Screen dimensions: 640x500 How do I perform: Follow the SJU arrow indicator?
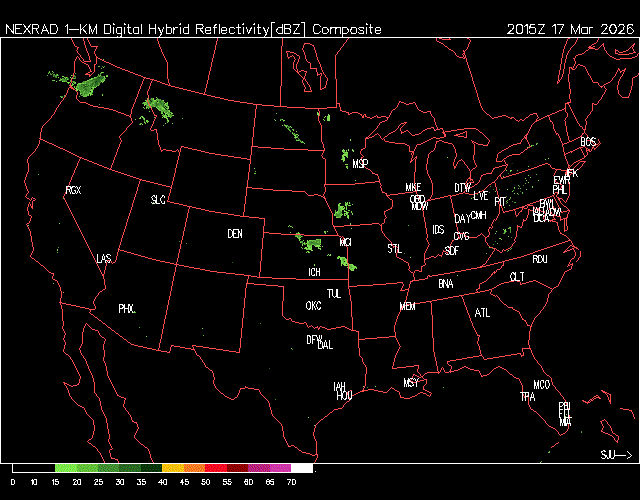tap(616, 454)
